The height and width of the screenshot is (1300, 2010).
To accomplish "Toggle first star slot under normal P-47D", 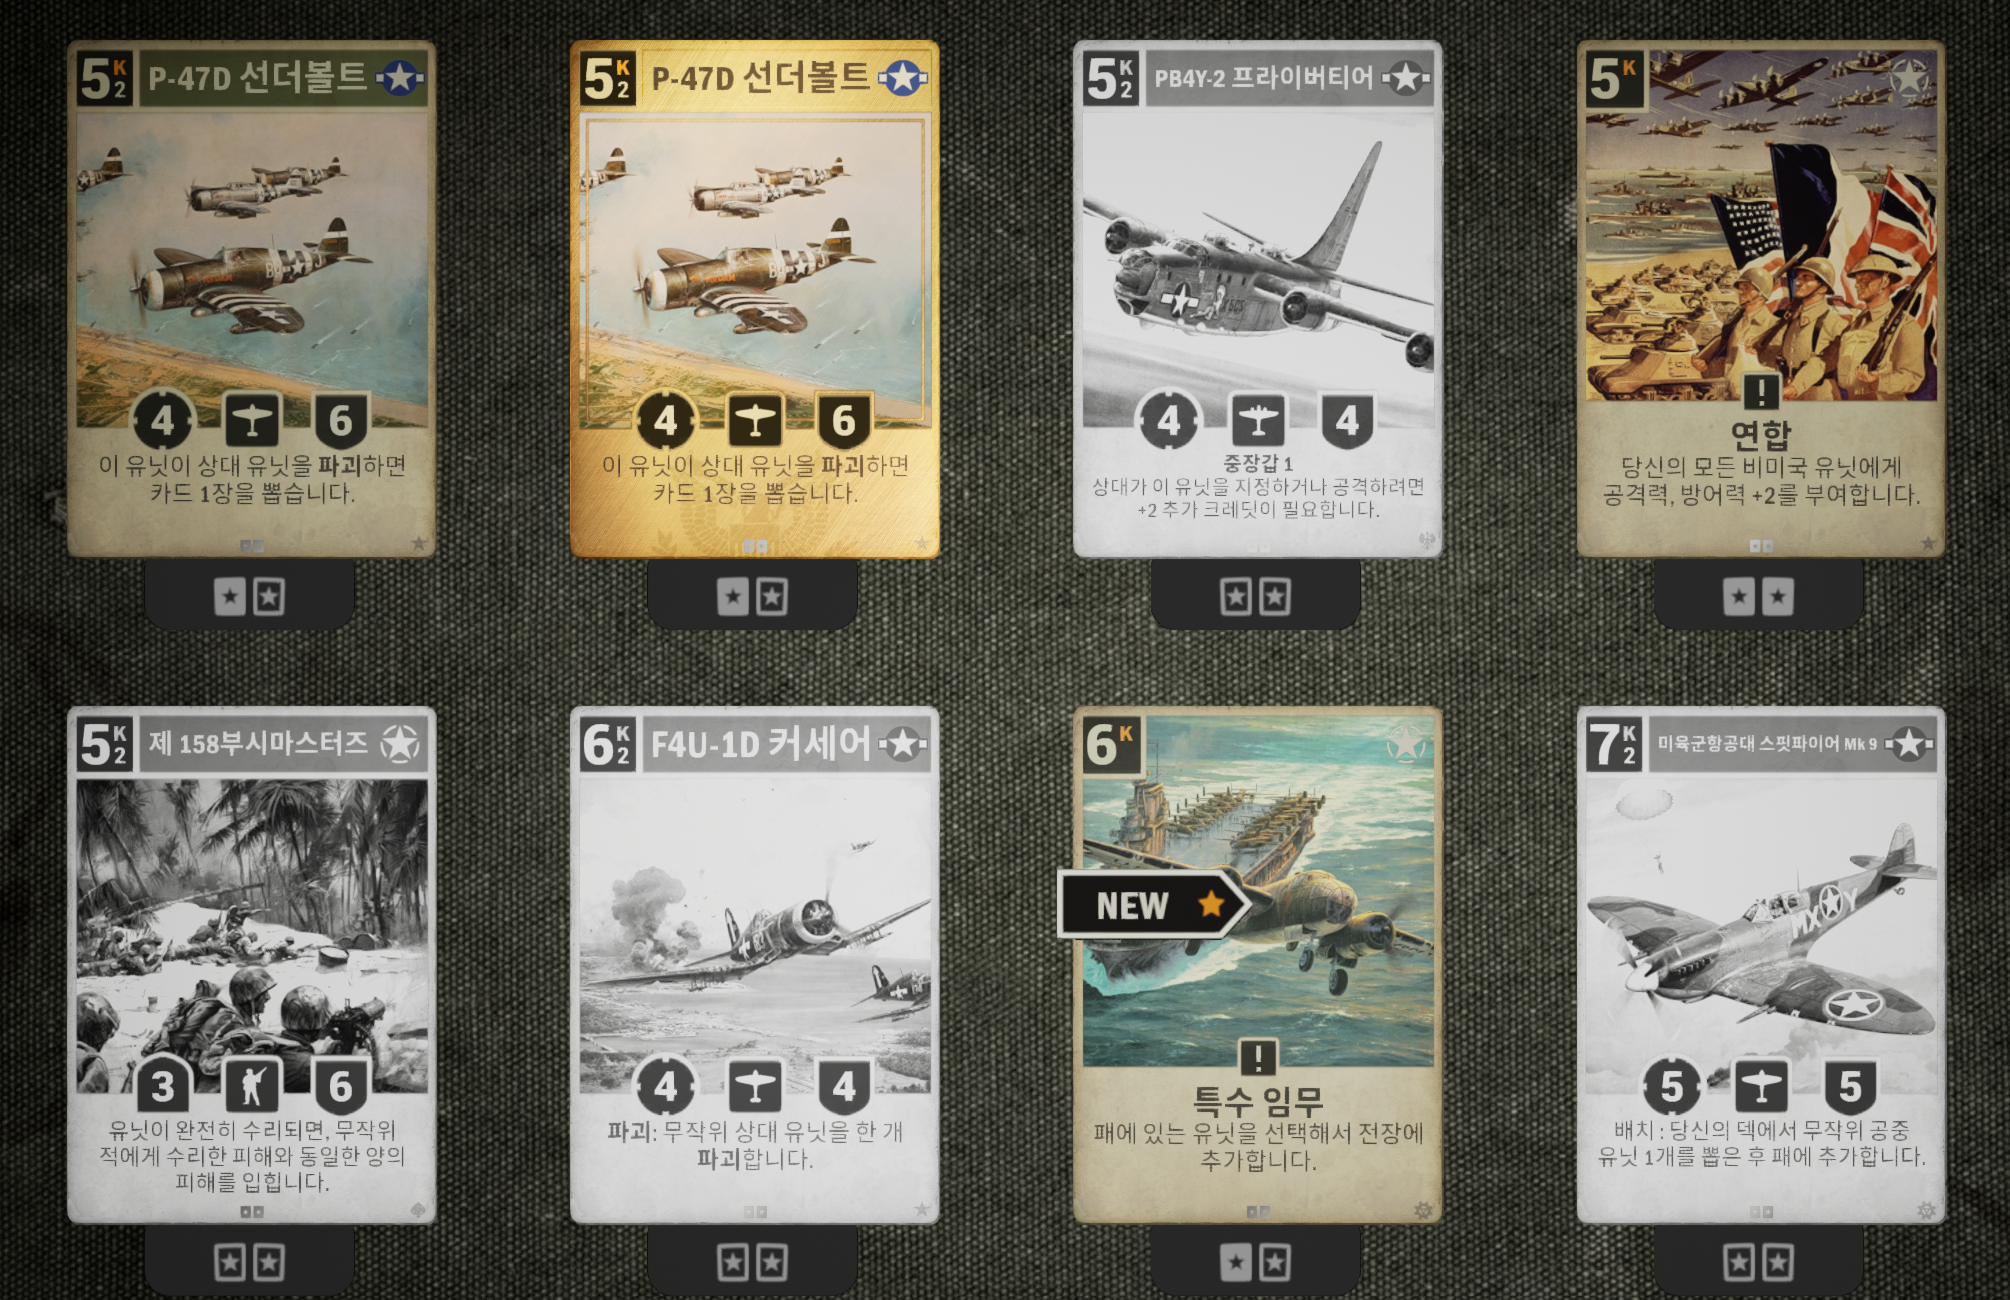I will 230,597.
